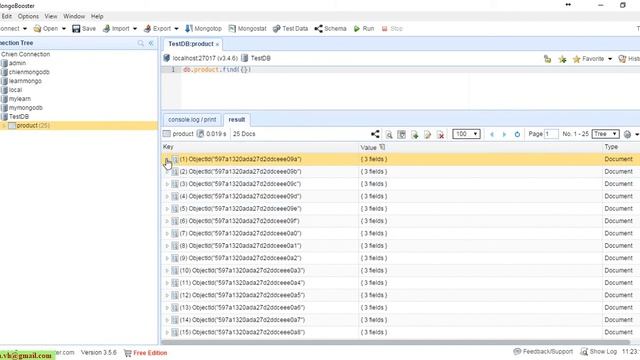Viewport: 640px width, 360px height.
Task: Expand the Favorite dropdown arrow
Action: (x=610, y=59)
